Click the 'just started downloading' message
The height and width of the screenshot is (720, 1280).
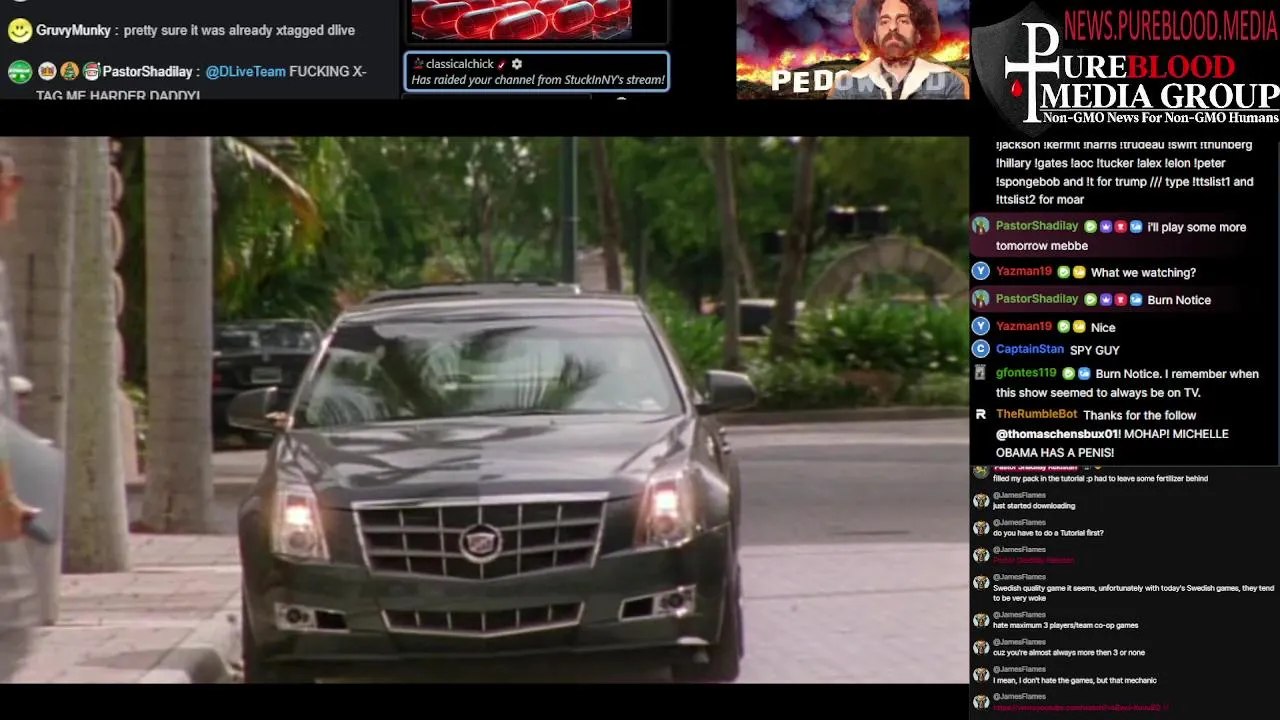coord(1034,506)
